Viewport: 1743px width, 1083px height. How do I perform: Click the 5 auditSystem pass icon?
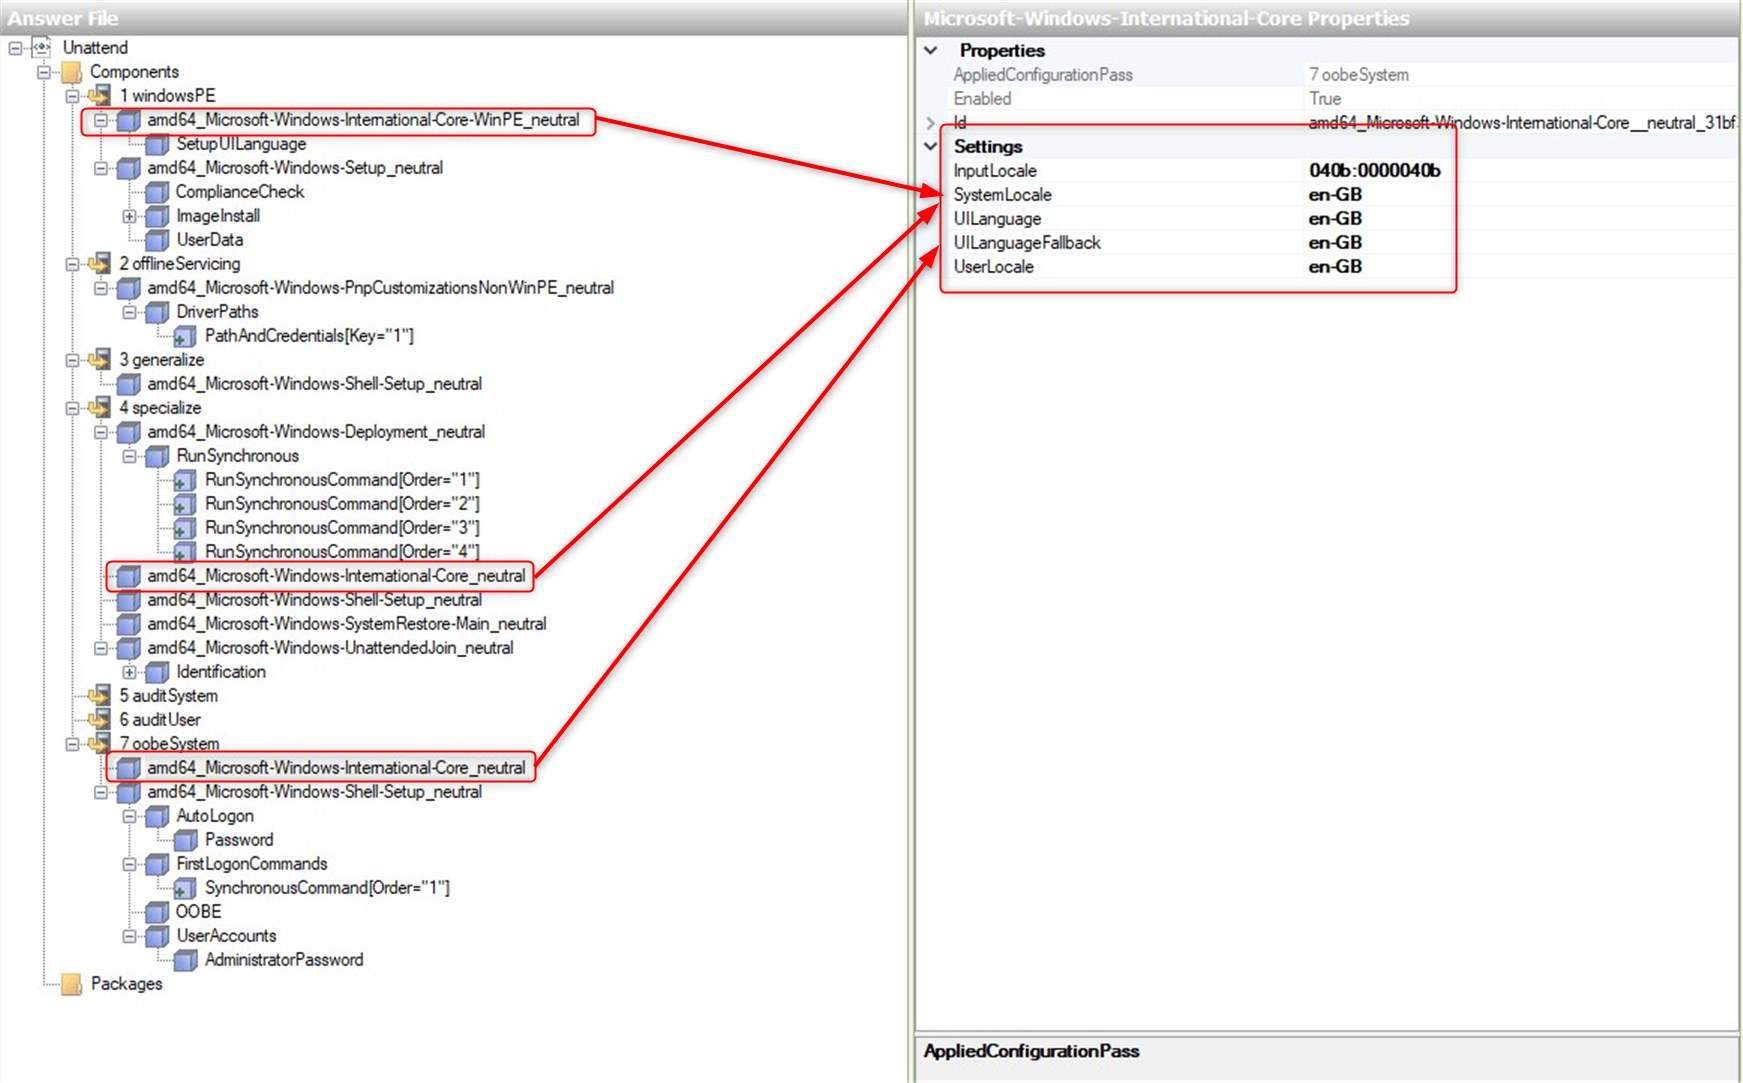[x=99, y=695]
